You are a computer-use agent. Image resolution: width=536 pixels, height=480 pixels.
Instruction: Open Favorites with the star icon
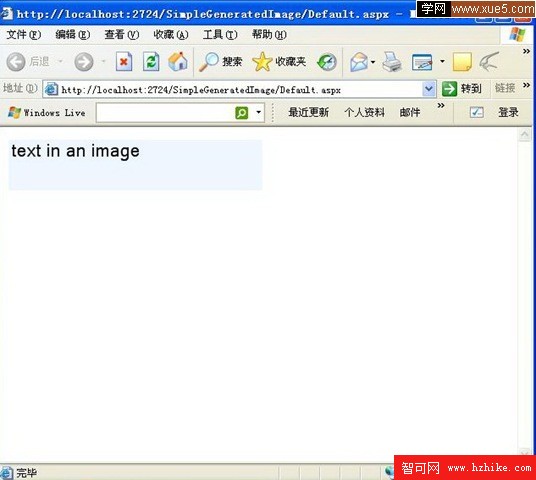(262, 62)
